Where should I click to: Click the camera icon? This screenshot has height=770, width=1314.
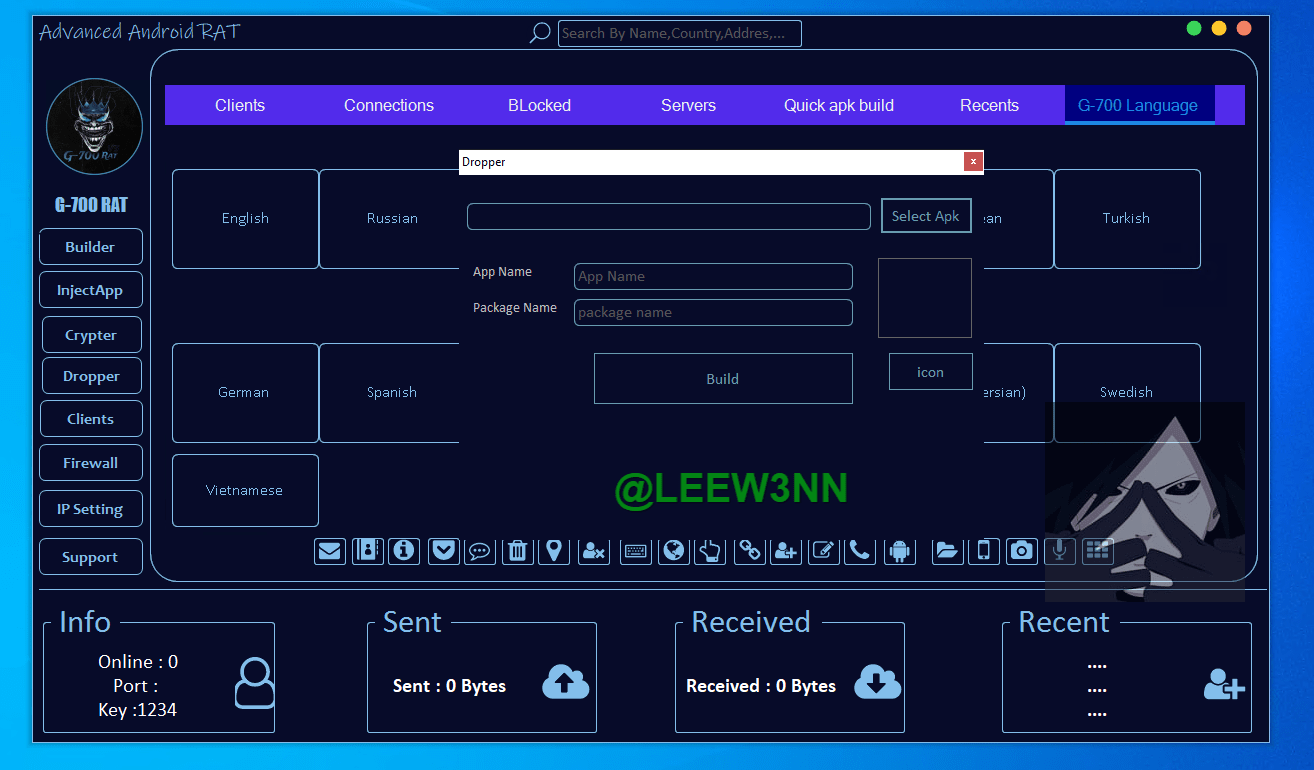pos(1021,551)
